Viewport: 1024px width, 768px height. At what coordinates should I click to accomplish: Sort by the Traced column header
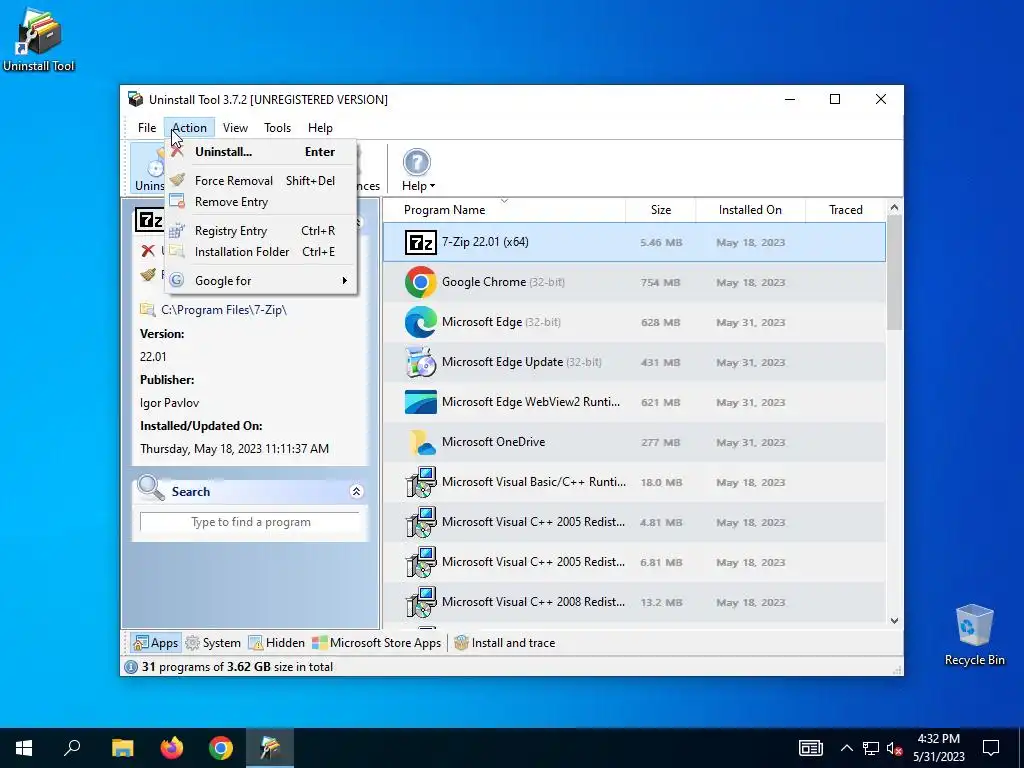click(846, 210)
